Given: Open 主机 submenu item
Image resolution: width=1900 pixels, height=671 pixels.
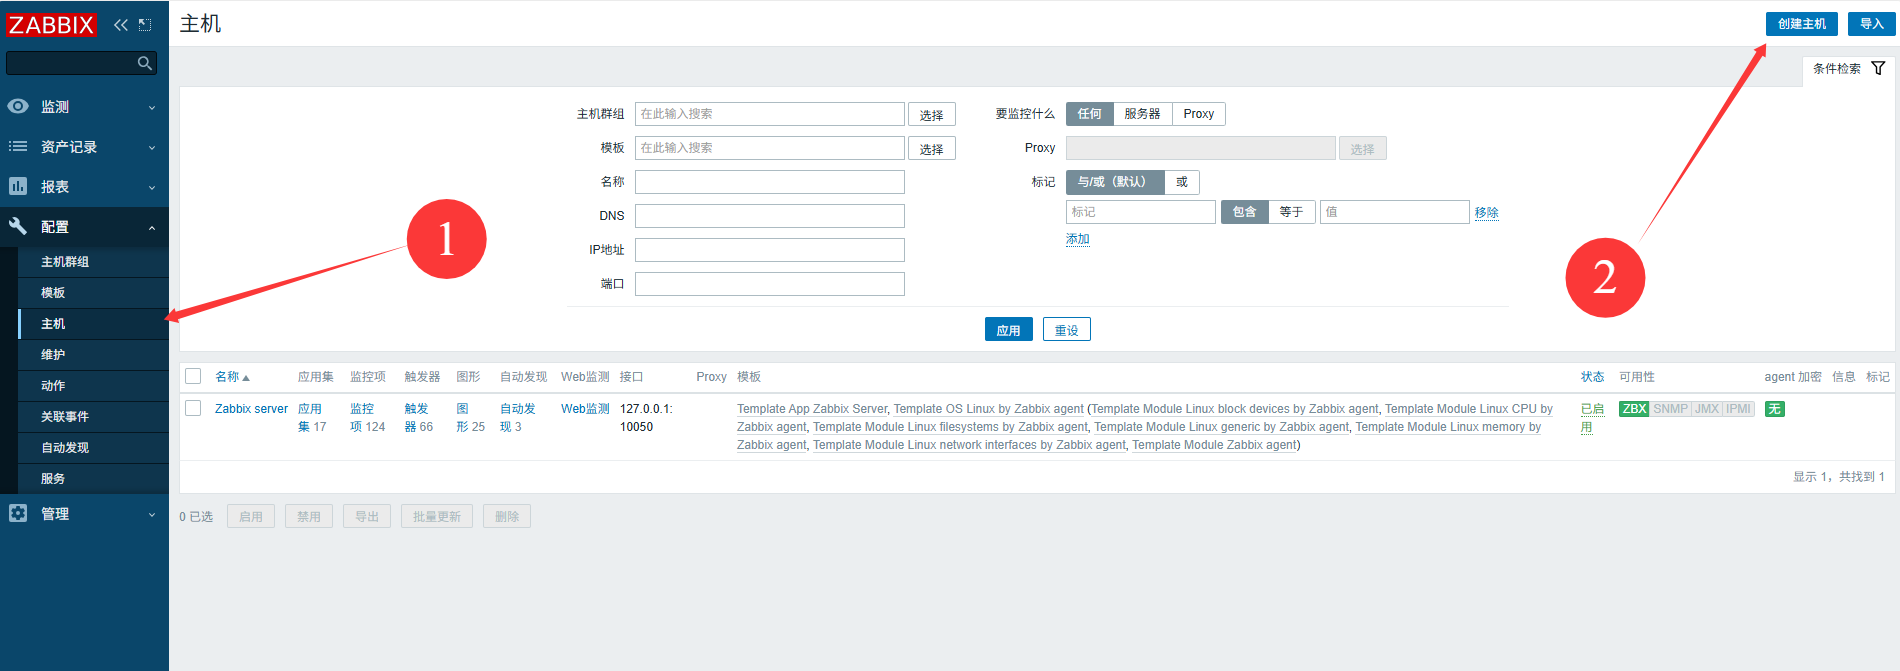Looking at the screenshot, I should pos(93,324).
